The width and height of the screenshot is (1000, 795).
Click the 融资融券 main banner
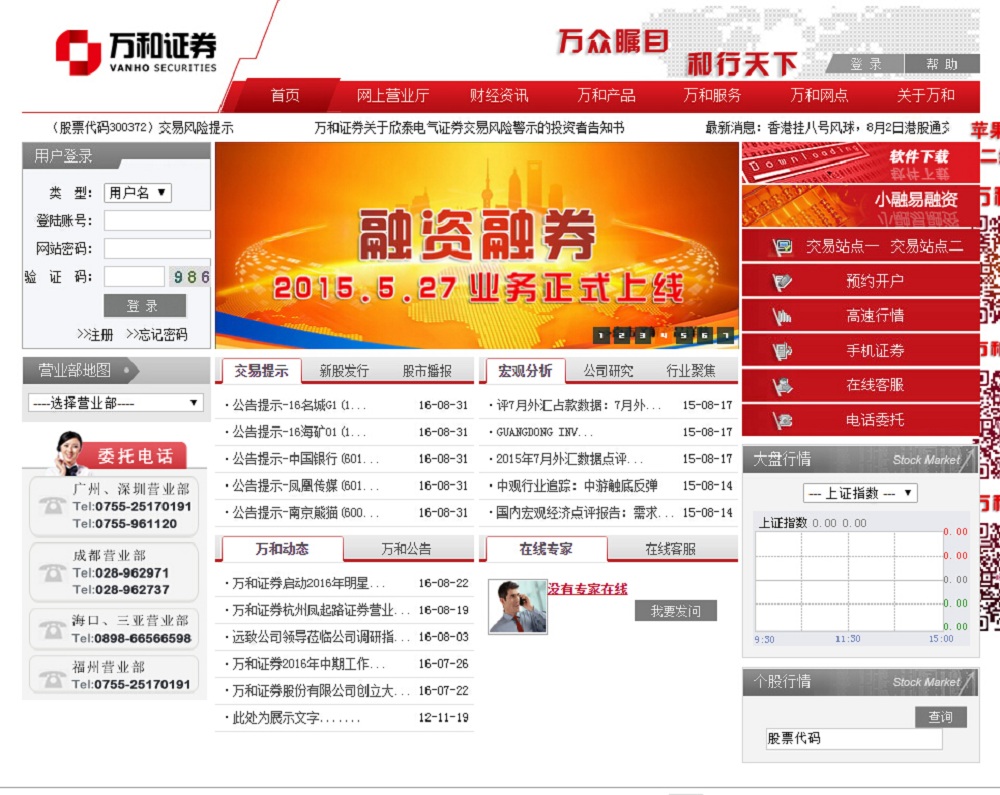(x=476, y=245)
